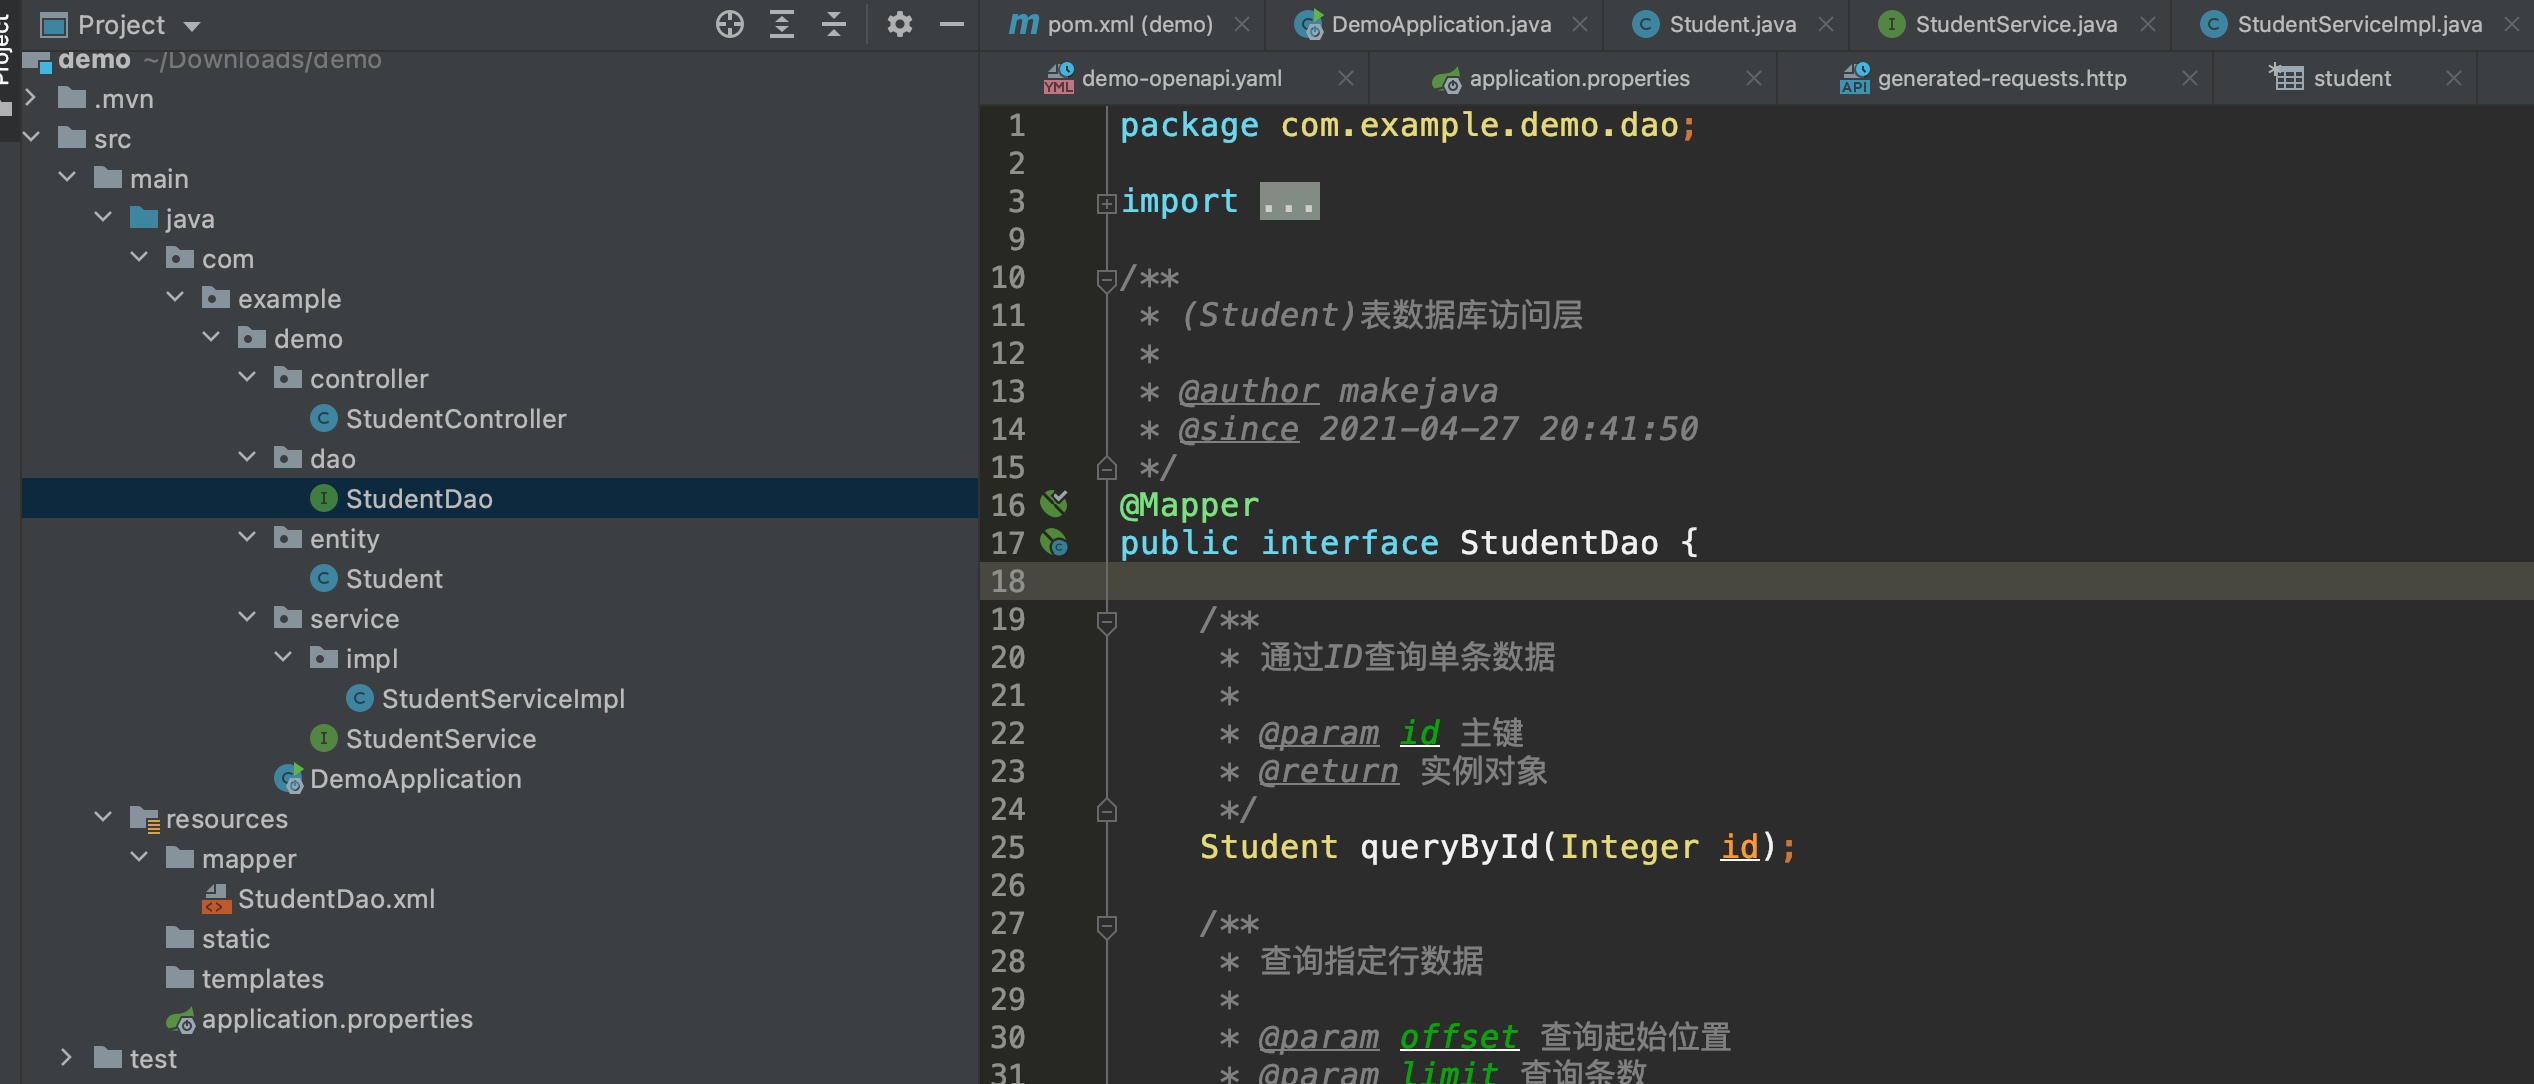The height and width of the screenshot is (1084, 2534).
Task: Open Project panel settings gear
Action: coord(899,24)
